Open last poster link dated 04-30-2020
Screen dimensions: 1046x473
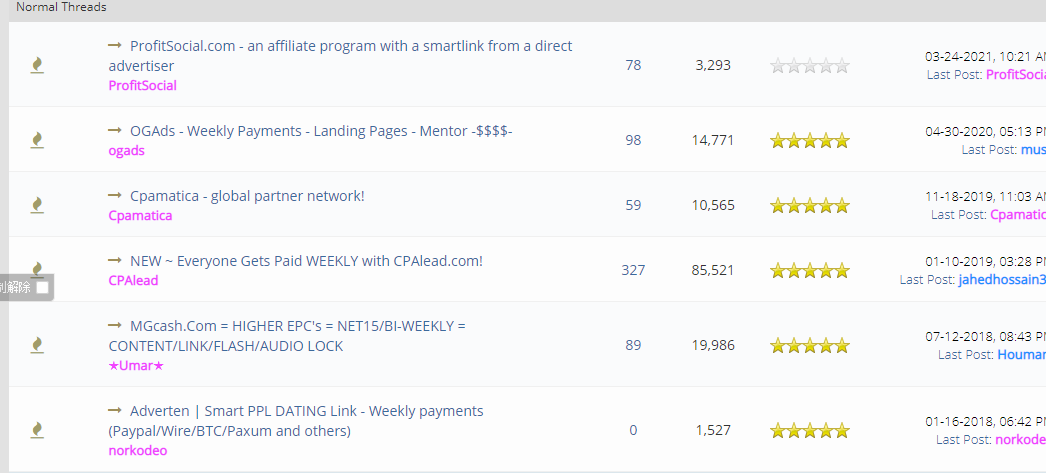(1033, 149)
